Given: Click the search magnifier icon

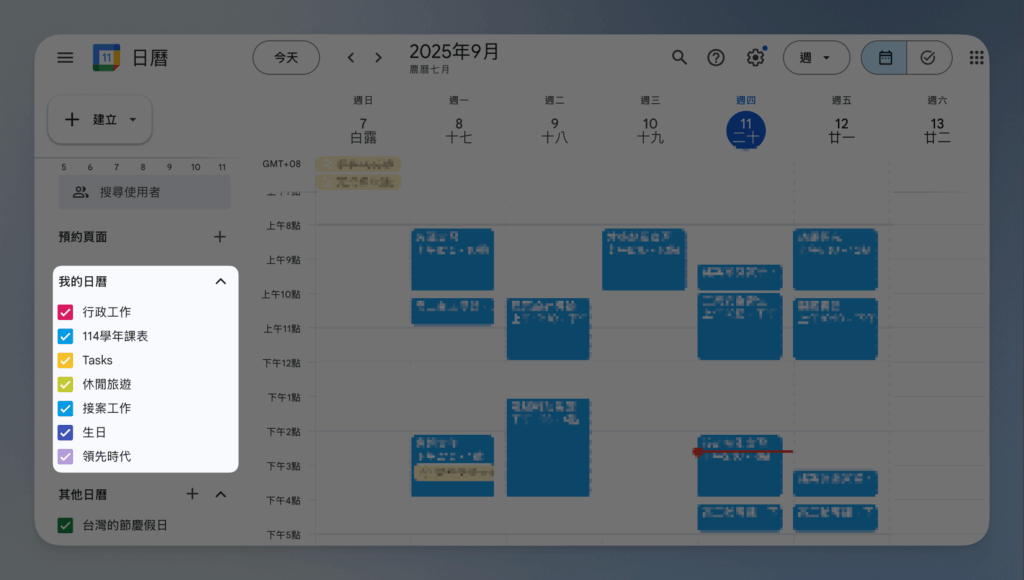Looking at the screenshot, I should point(679,58).
